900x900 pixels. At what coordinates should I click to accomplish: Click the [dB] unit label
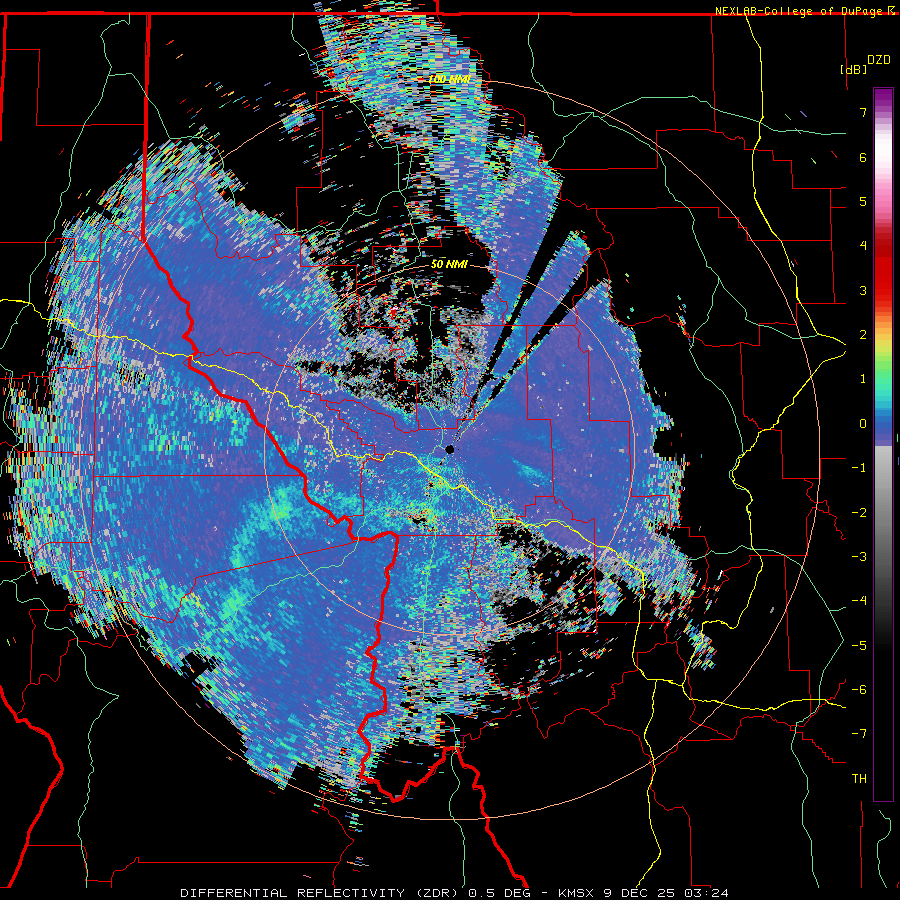tap(854, 69)
